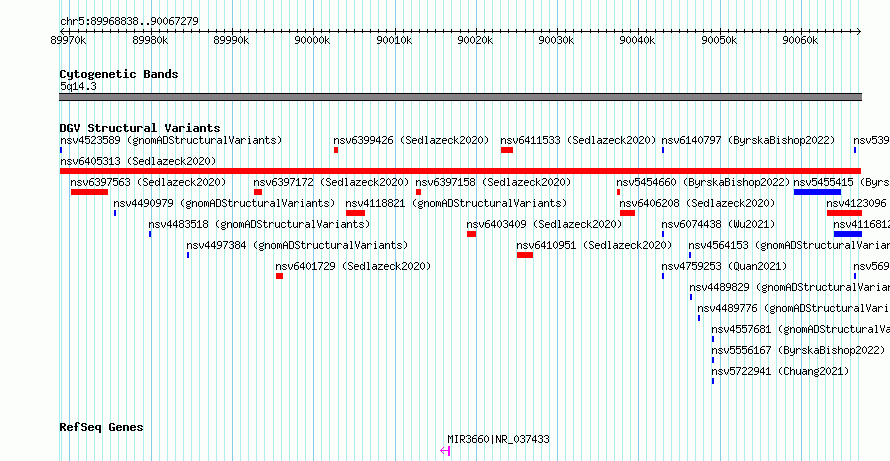Screen dimensions: 890x461
Task: Click the nsv6397172 red variant bar
Action: click(x=258, y=192)
